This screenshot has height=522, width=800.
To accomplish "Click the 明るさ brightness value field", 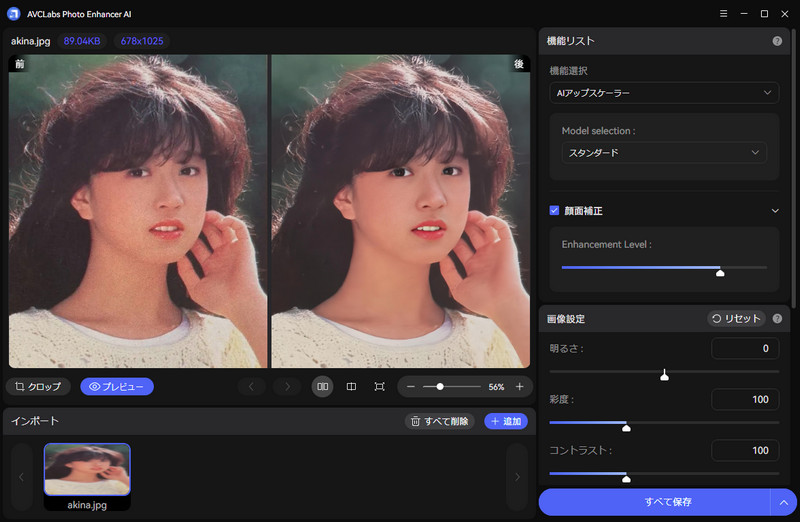I will (x=745, y=349).
